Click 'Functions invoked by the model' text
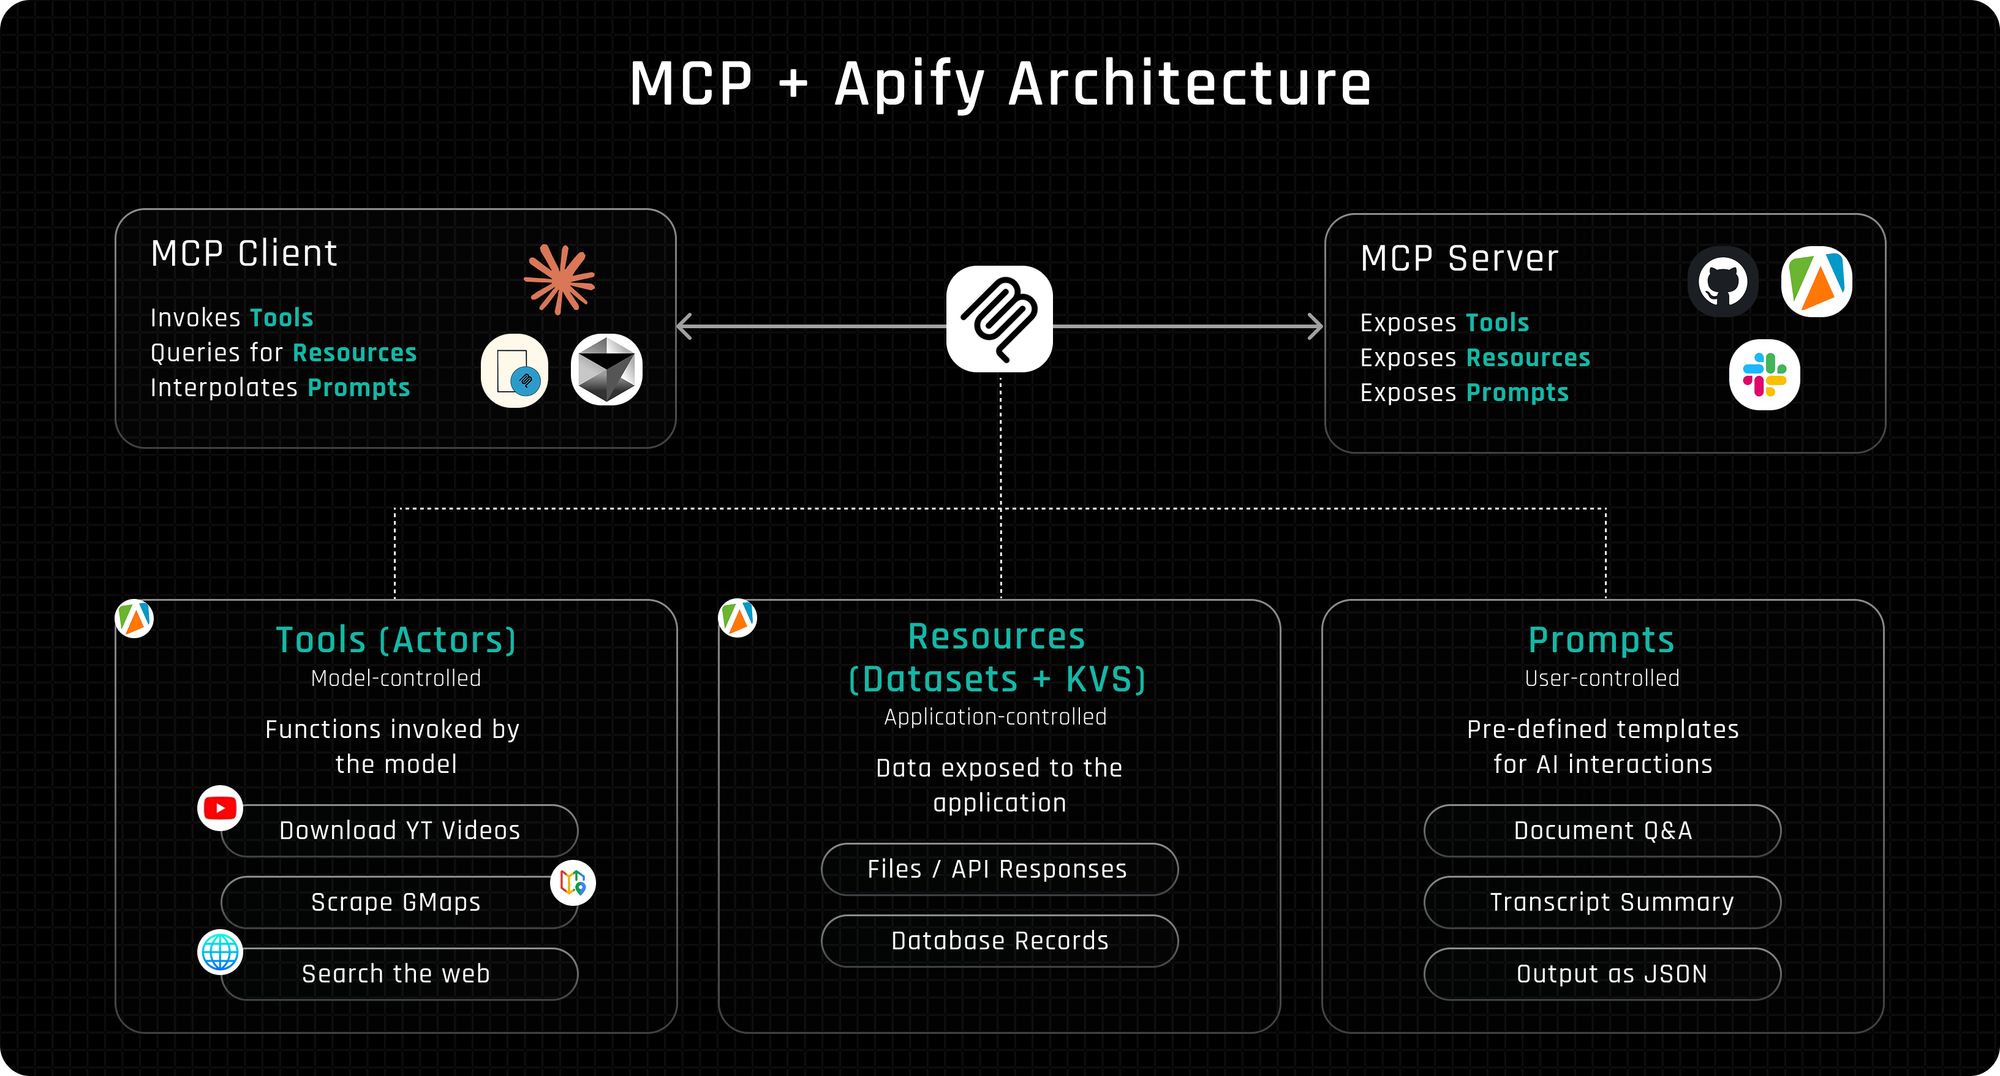 coord(394,746)
